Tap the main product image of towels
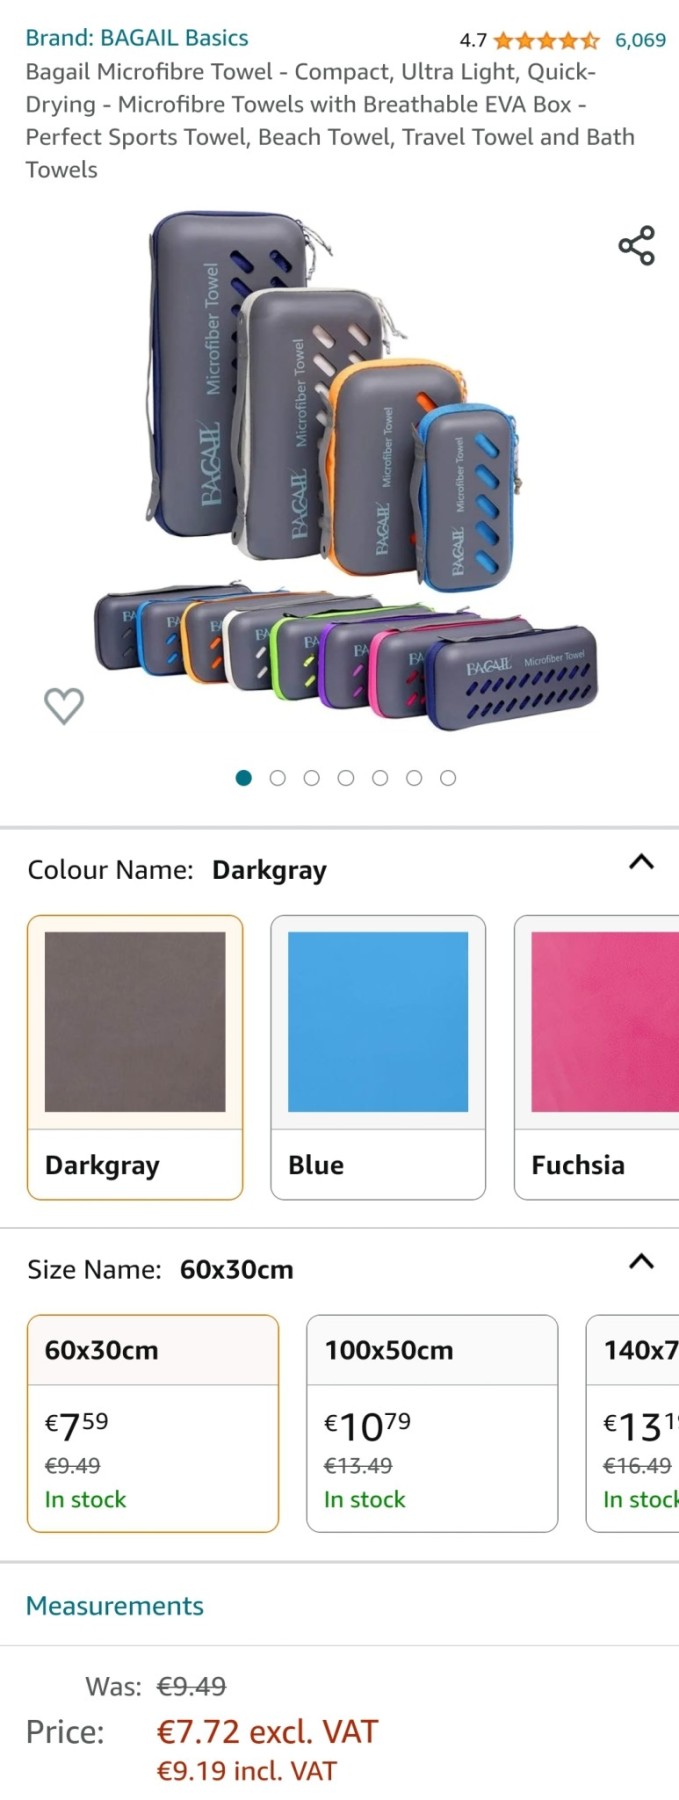This screenshot has width=679, height=1800. (x=345, y=470)
